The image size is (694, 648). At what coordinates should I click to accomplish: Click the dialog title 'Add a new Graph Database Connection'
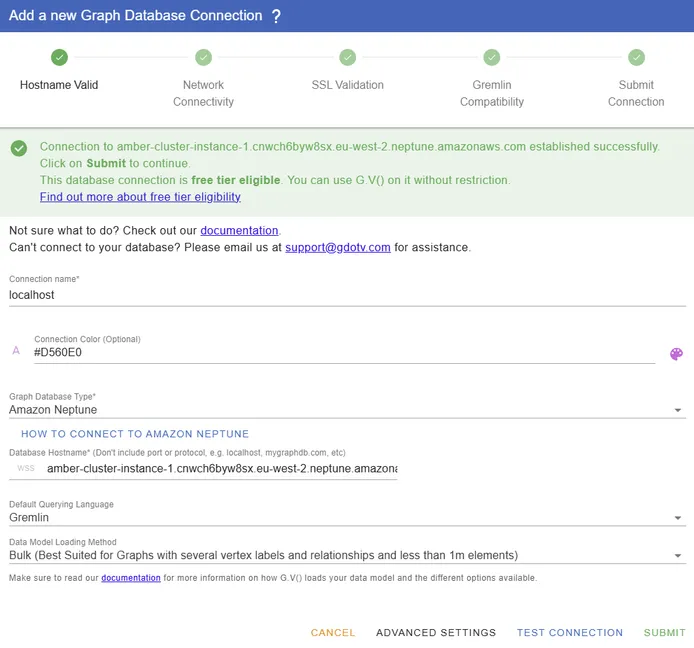[135, 15]
